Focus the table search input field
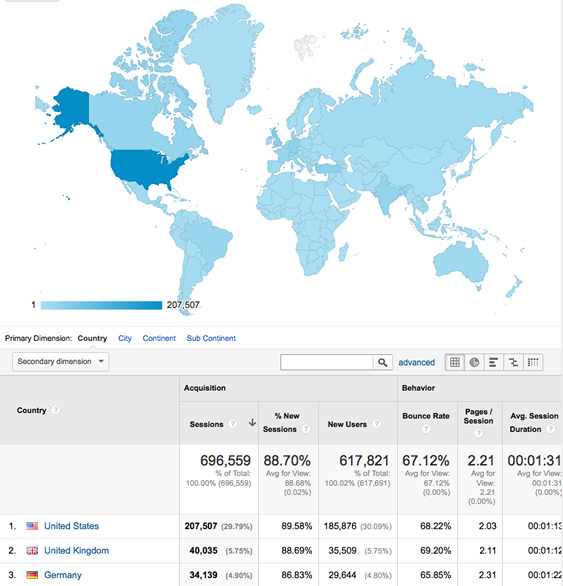 click(x=327, y=362)
